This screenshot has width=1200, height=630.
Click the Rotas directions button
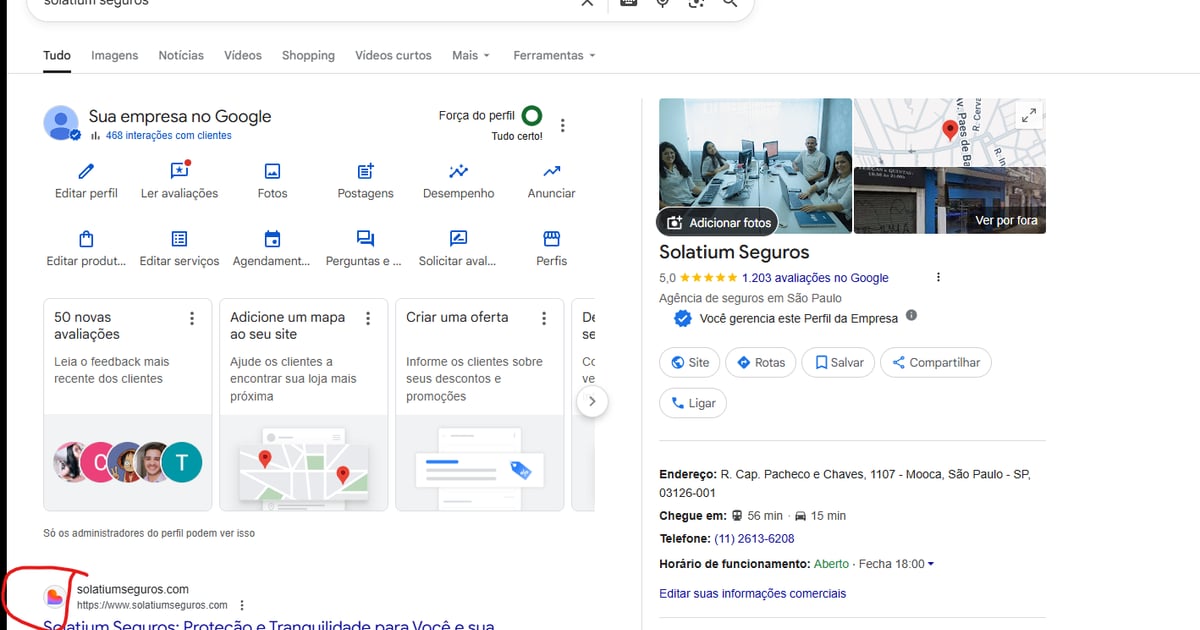(761, 362)
